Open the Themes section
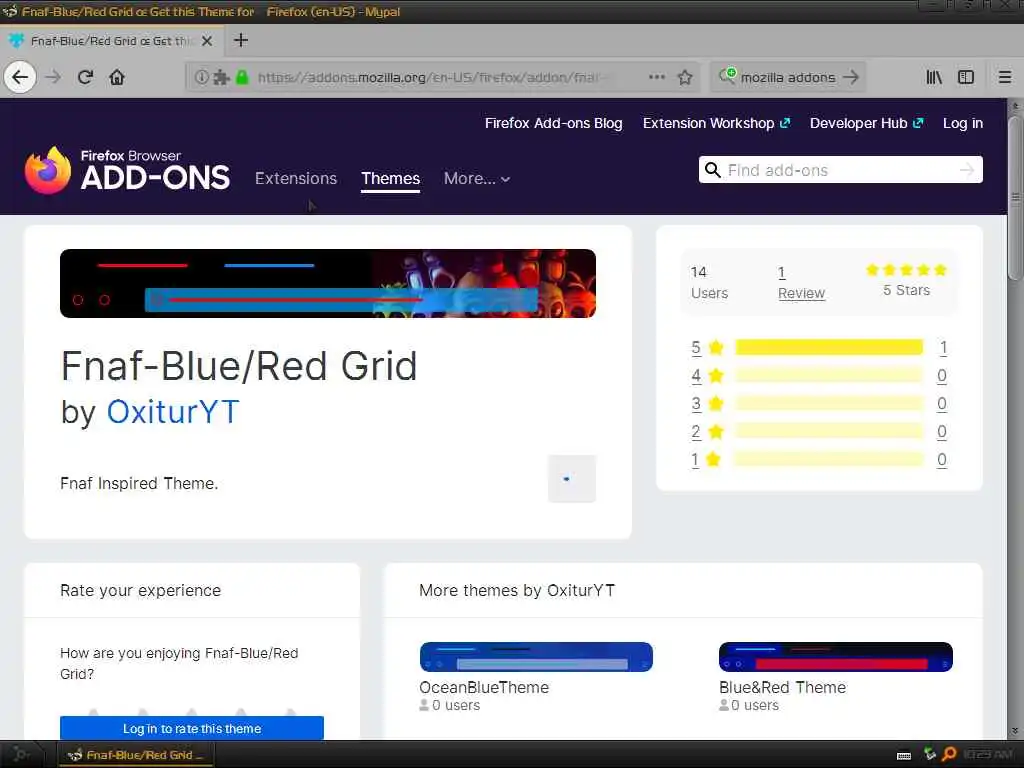 click(391, 178)
